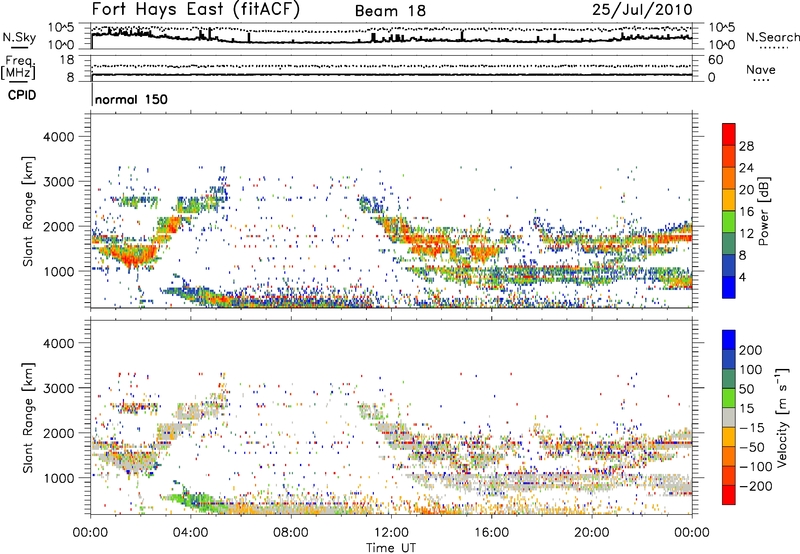Click the -100 label on Velocity colorbar
Screen dimensions: 800x554
click(755, 467)
